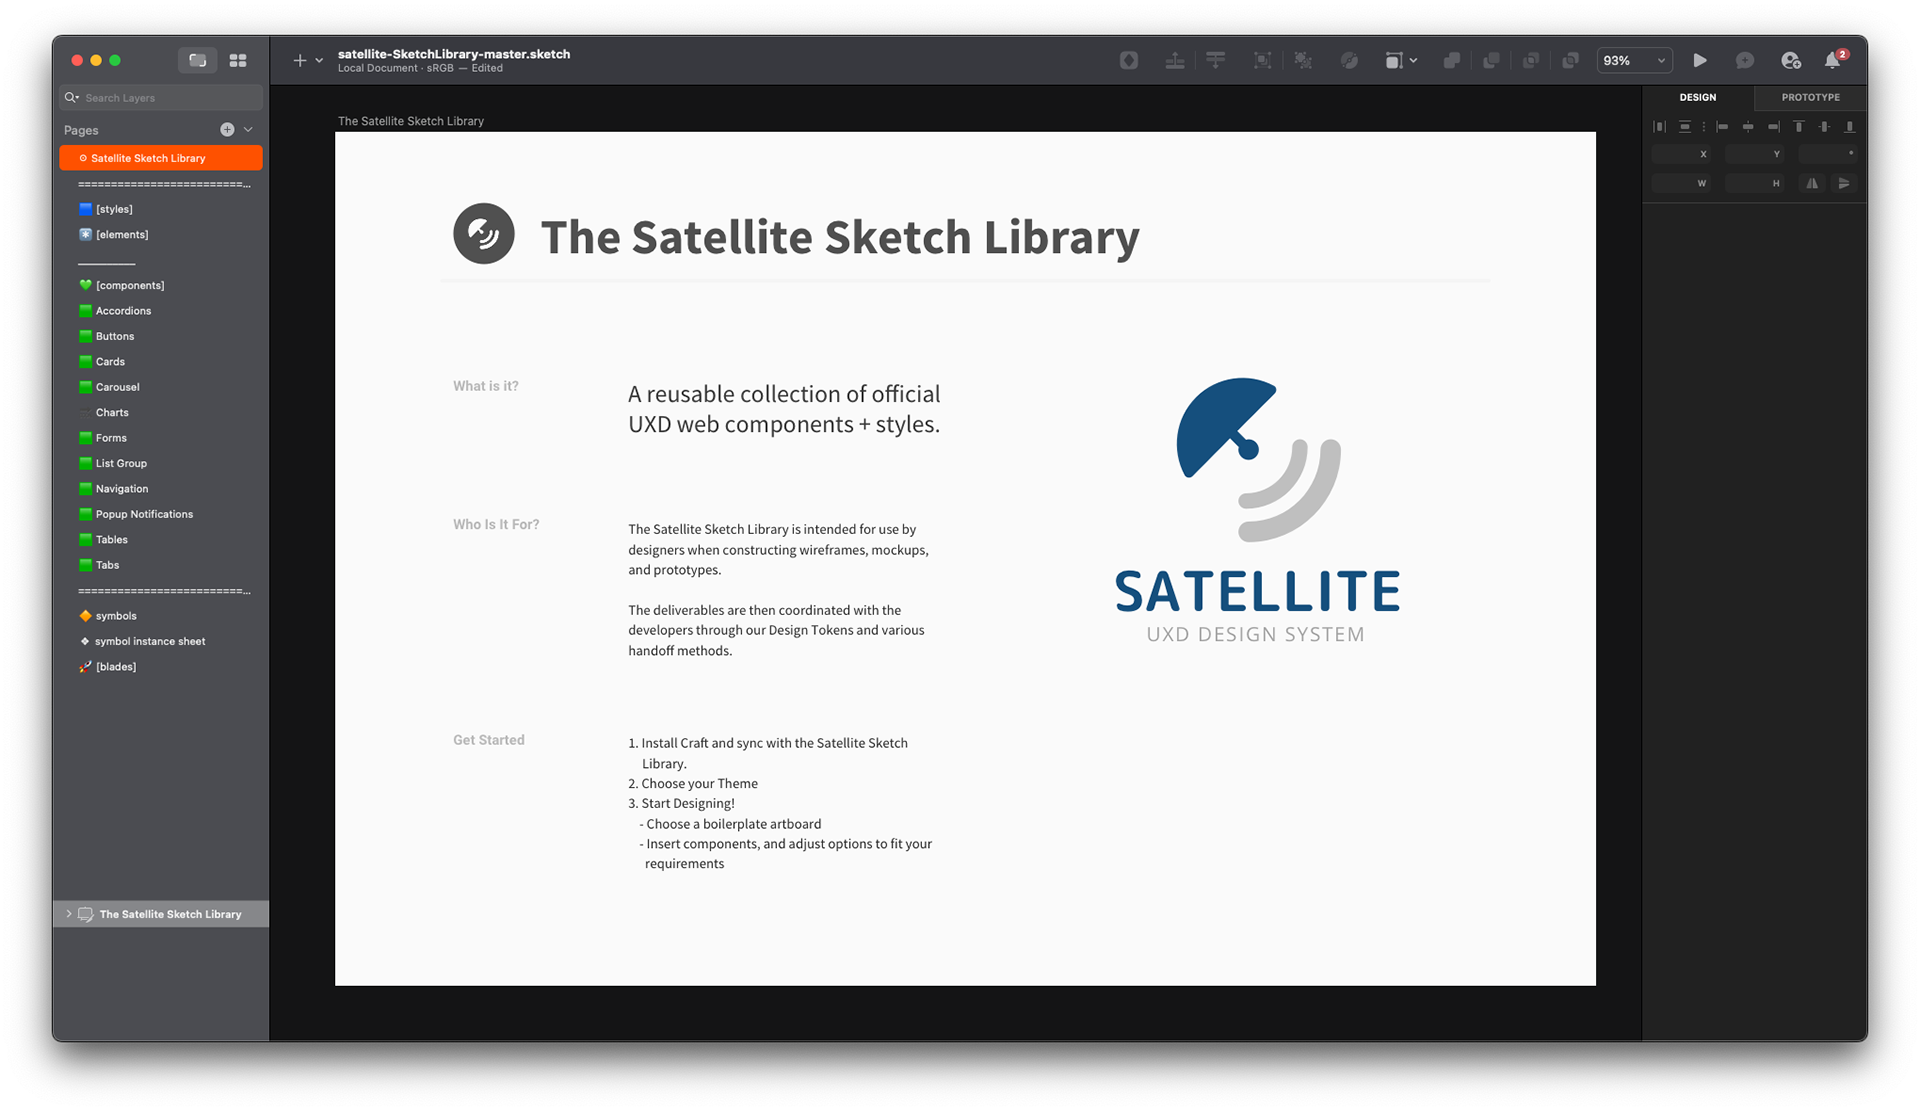This screenshot has height=1111, width=1920.
Task: Switch to the Design tab
Action: click(1698, 97)
